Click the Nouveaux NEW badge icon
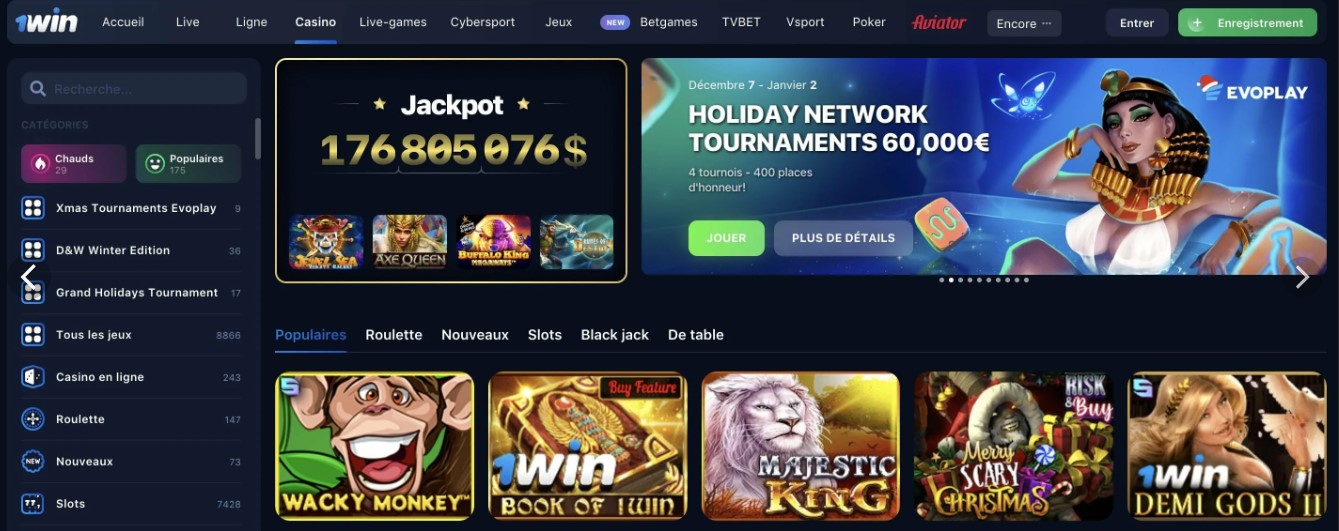This screenshot has height=531, width=1339. tap(33, 461)
